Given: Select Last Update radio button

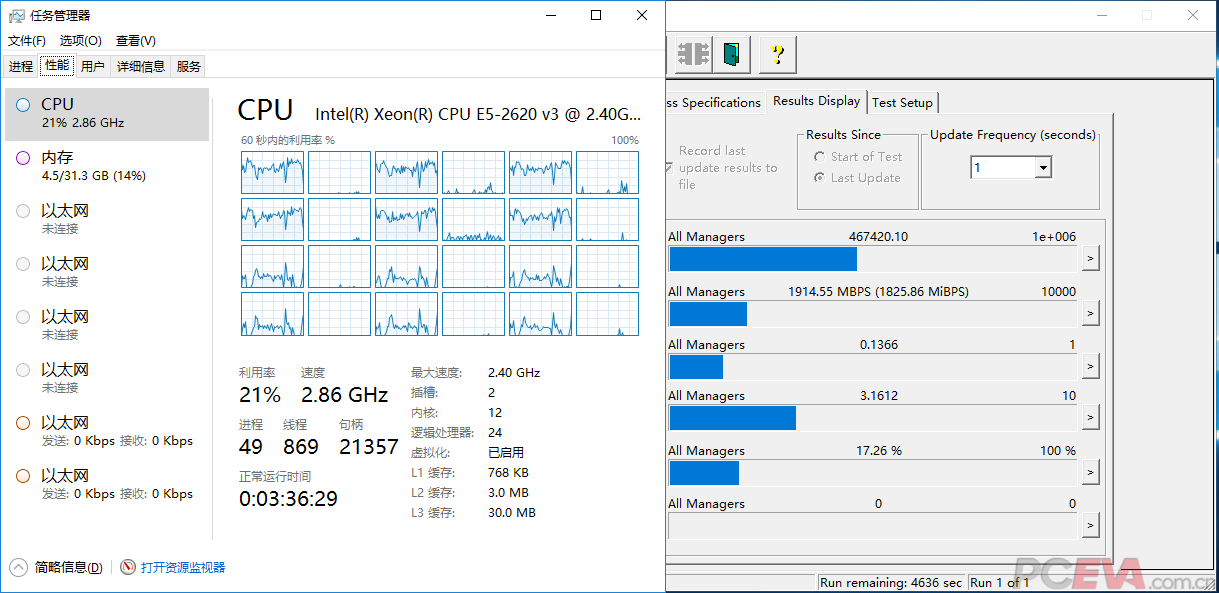Looking at the screenshot, I should coord(820,178).
